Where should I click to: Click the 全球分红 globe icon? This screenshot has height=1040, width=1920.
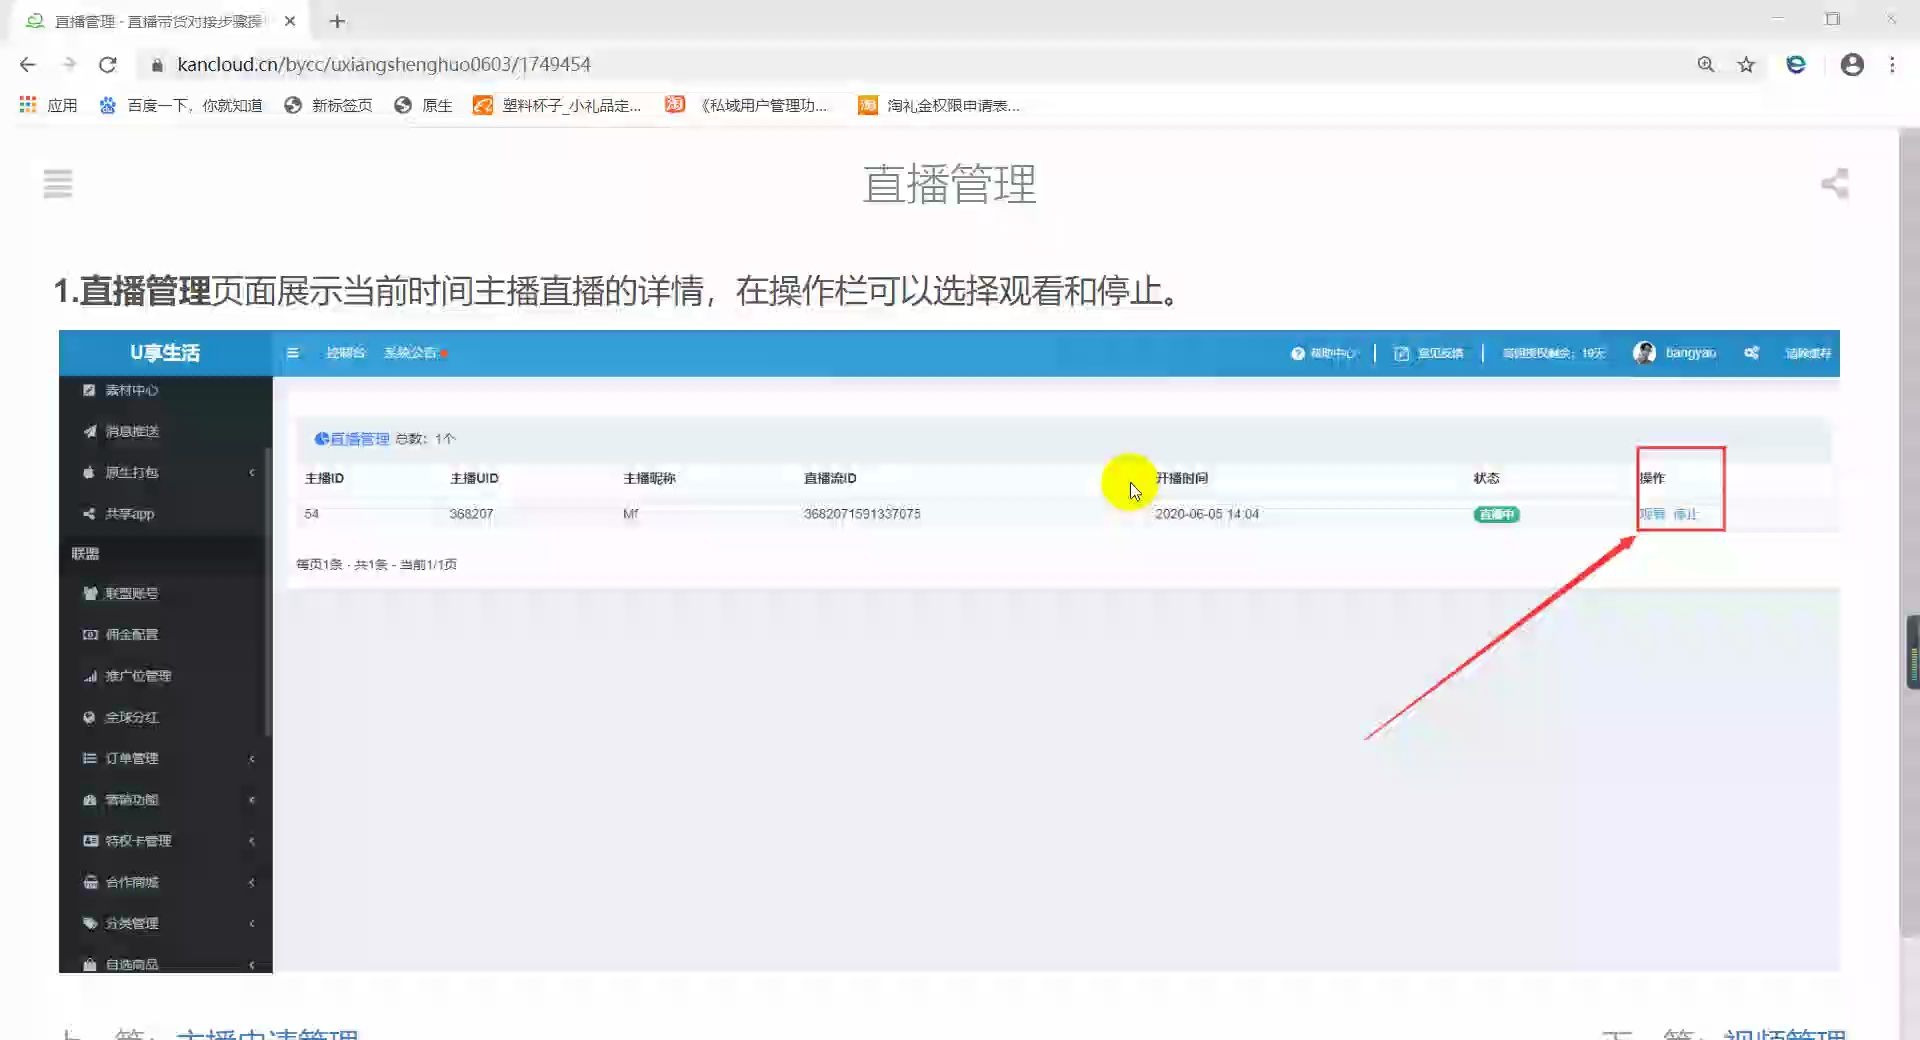89,717
